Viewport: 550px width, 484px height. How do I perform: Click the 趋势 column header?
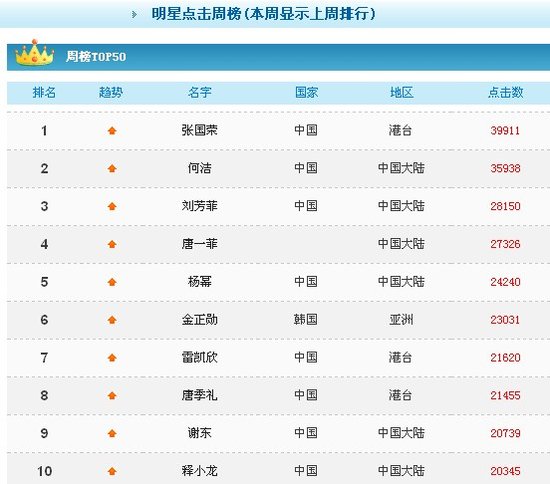click(x=111, y=93)
